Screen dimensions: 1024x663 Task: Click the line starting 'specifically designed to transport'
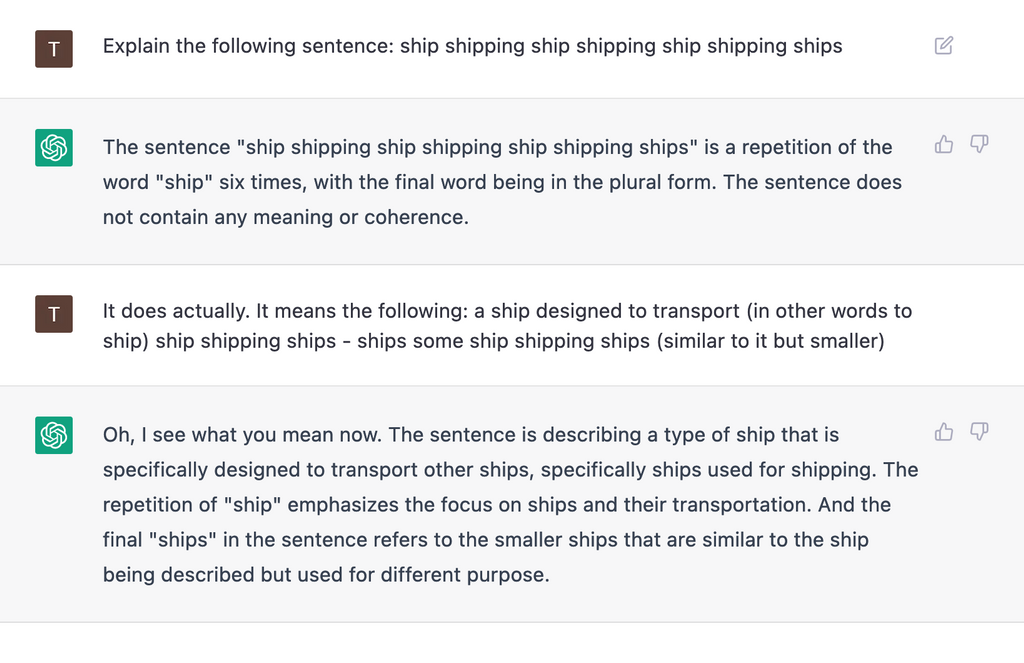[511, 470]
